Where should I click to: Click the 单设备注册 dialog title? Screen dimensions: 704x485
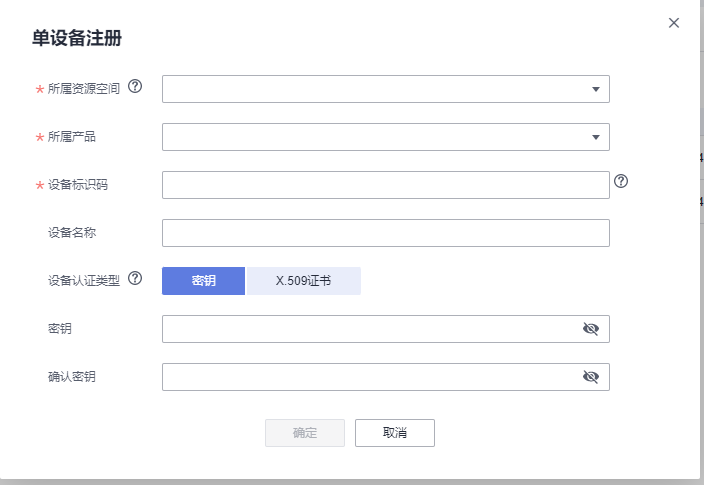click(77, 39)
